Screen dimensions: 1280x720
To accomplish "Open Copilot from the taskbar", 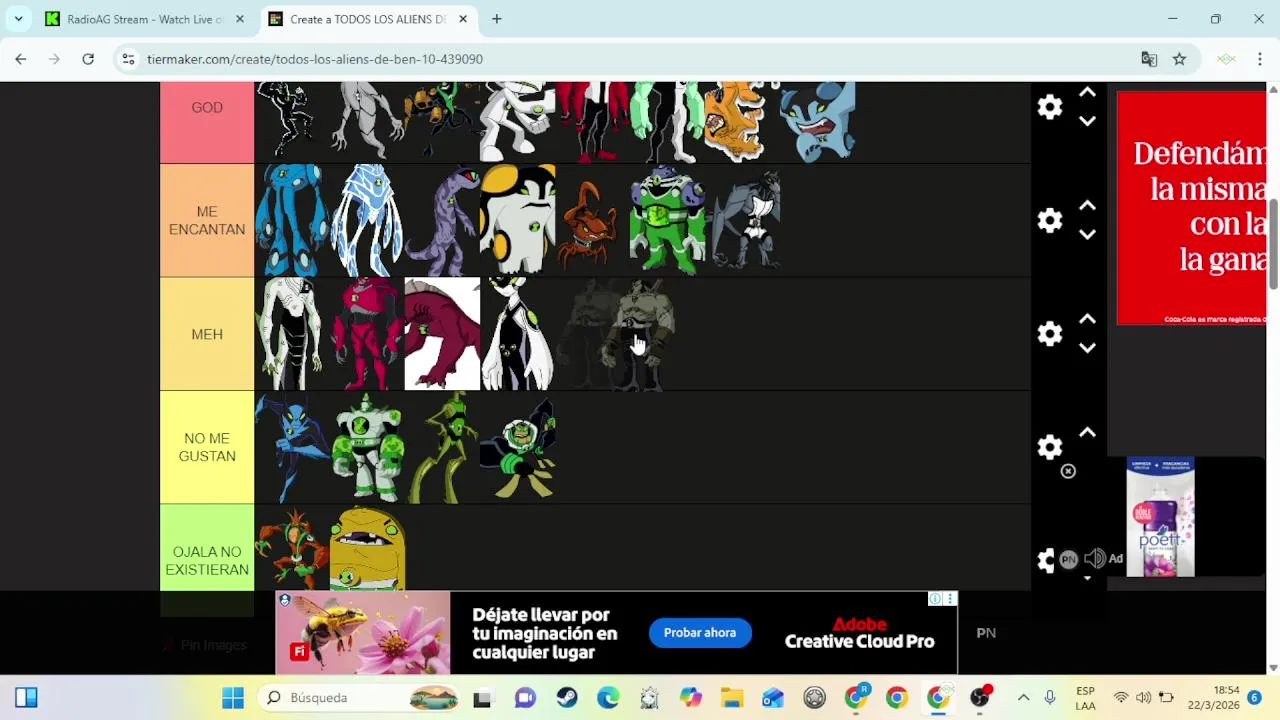I will 691,698.
